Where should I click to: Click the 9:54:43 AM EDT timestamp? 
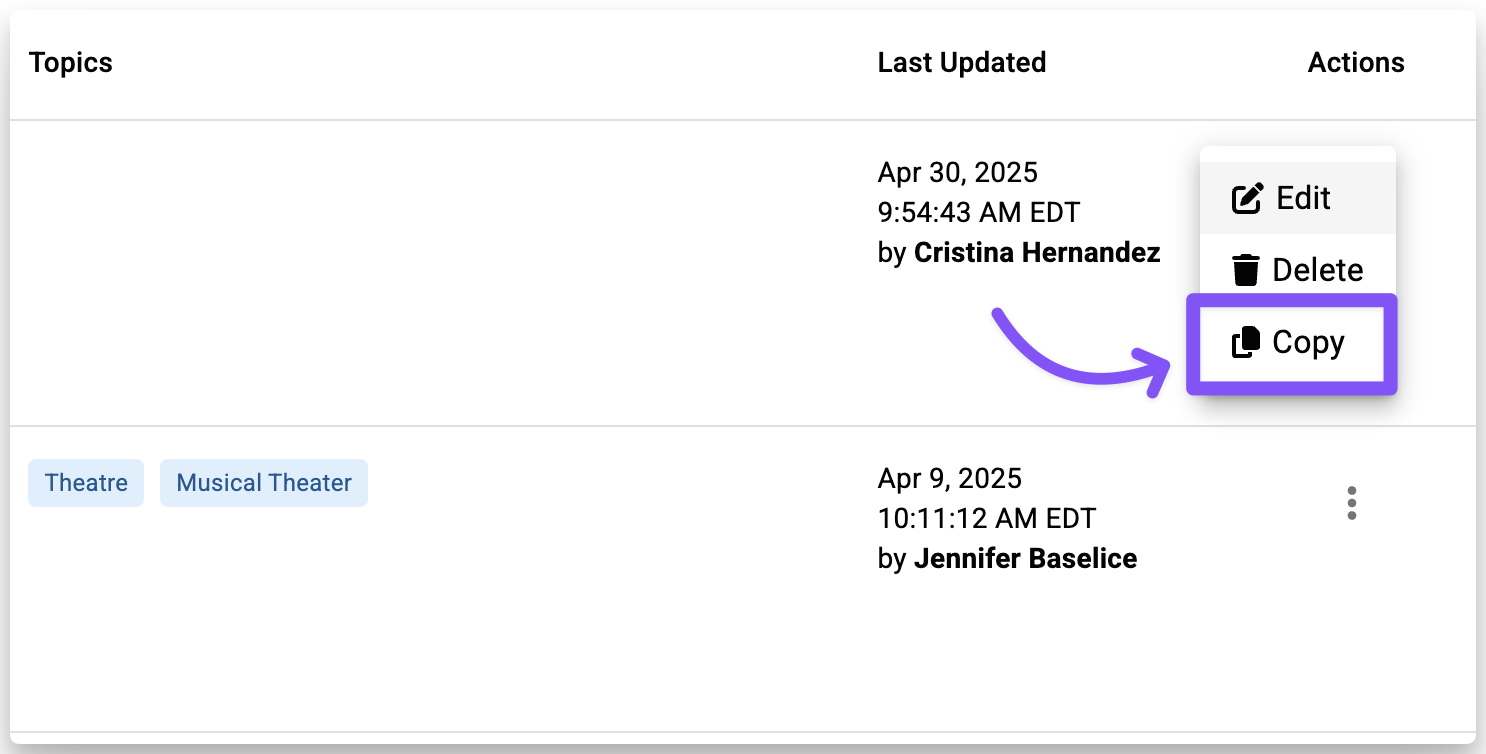tap(978, 213)
